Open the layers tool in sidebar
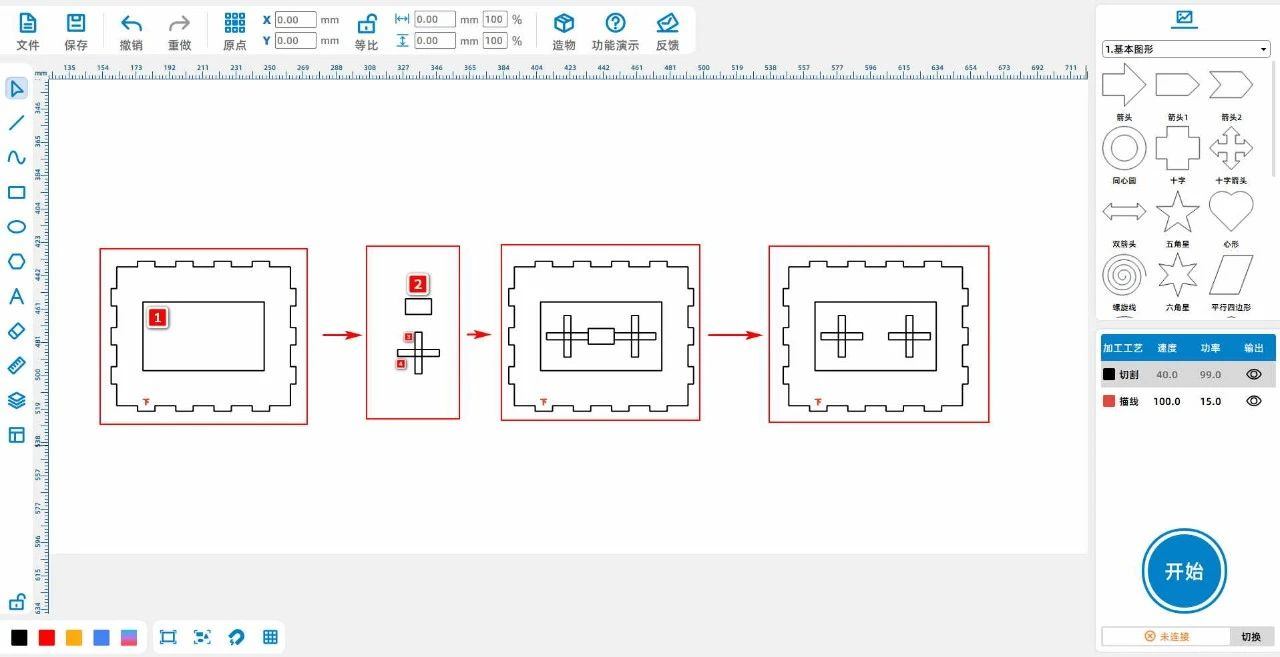 [x=16, y=400]
